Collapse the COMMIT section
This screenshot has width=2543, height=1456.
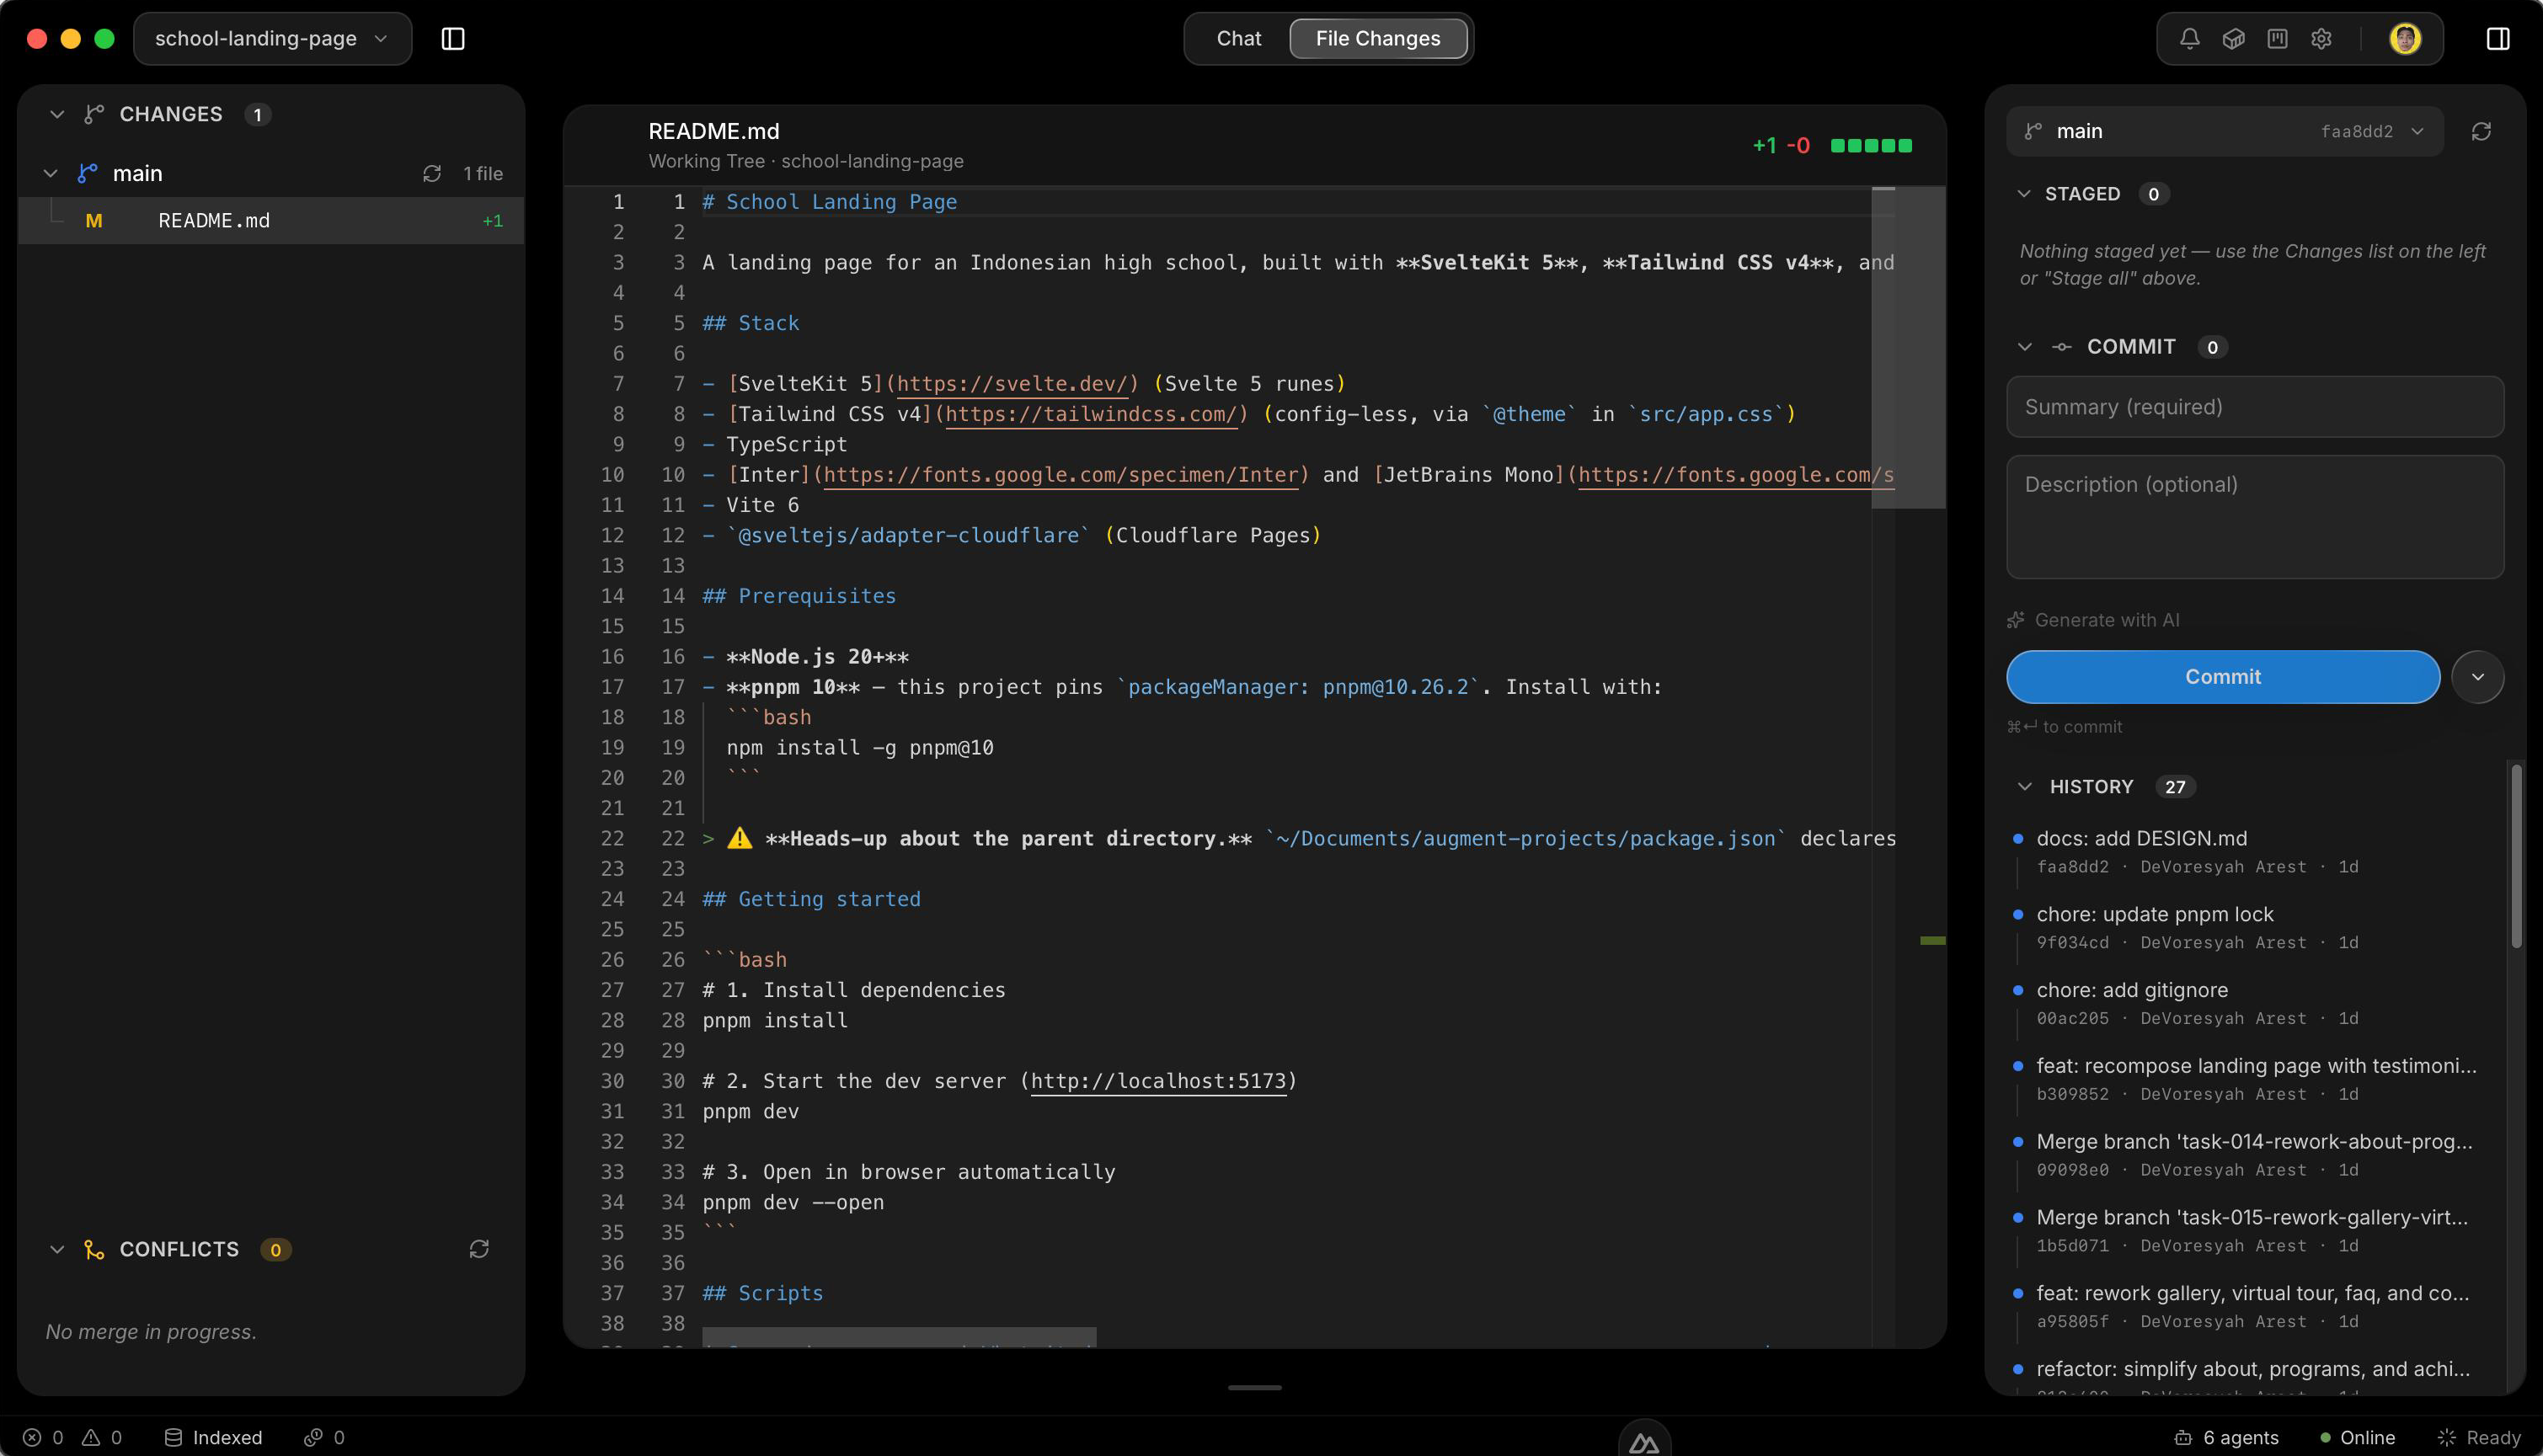click(2024, 347)
